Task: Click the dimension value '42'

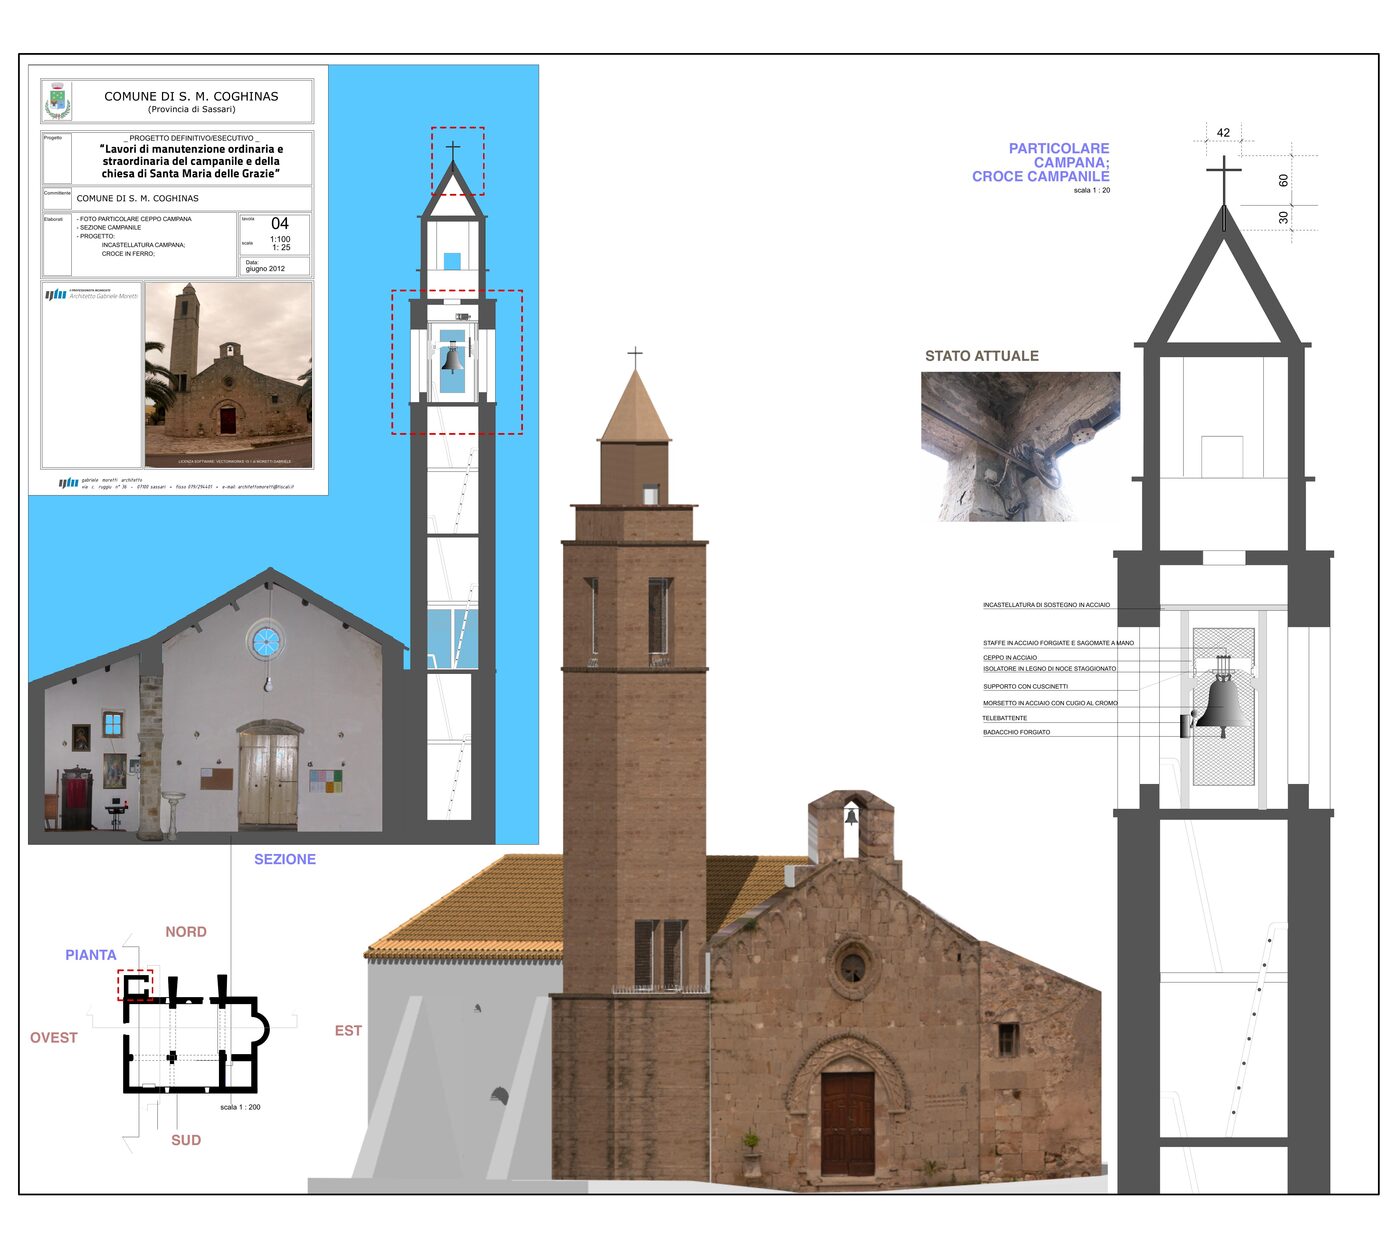Action: point(1223,133)
